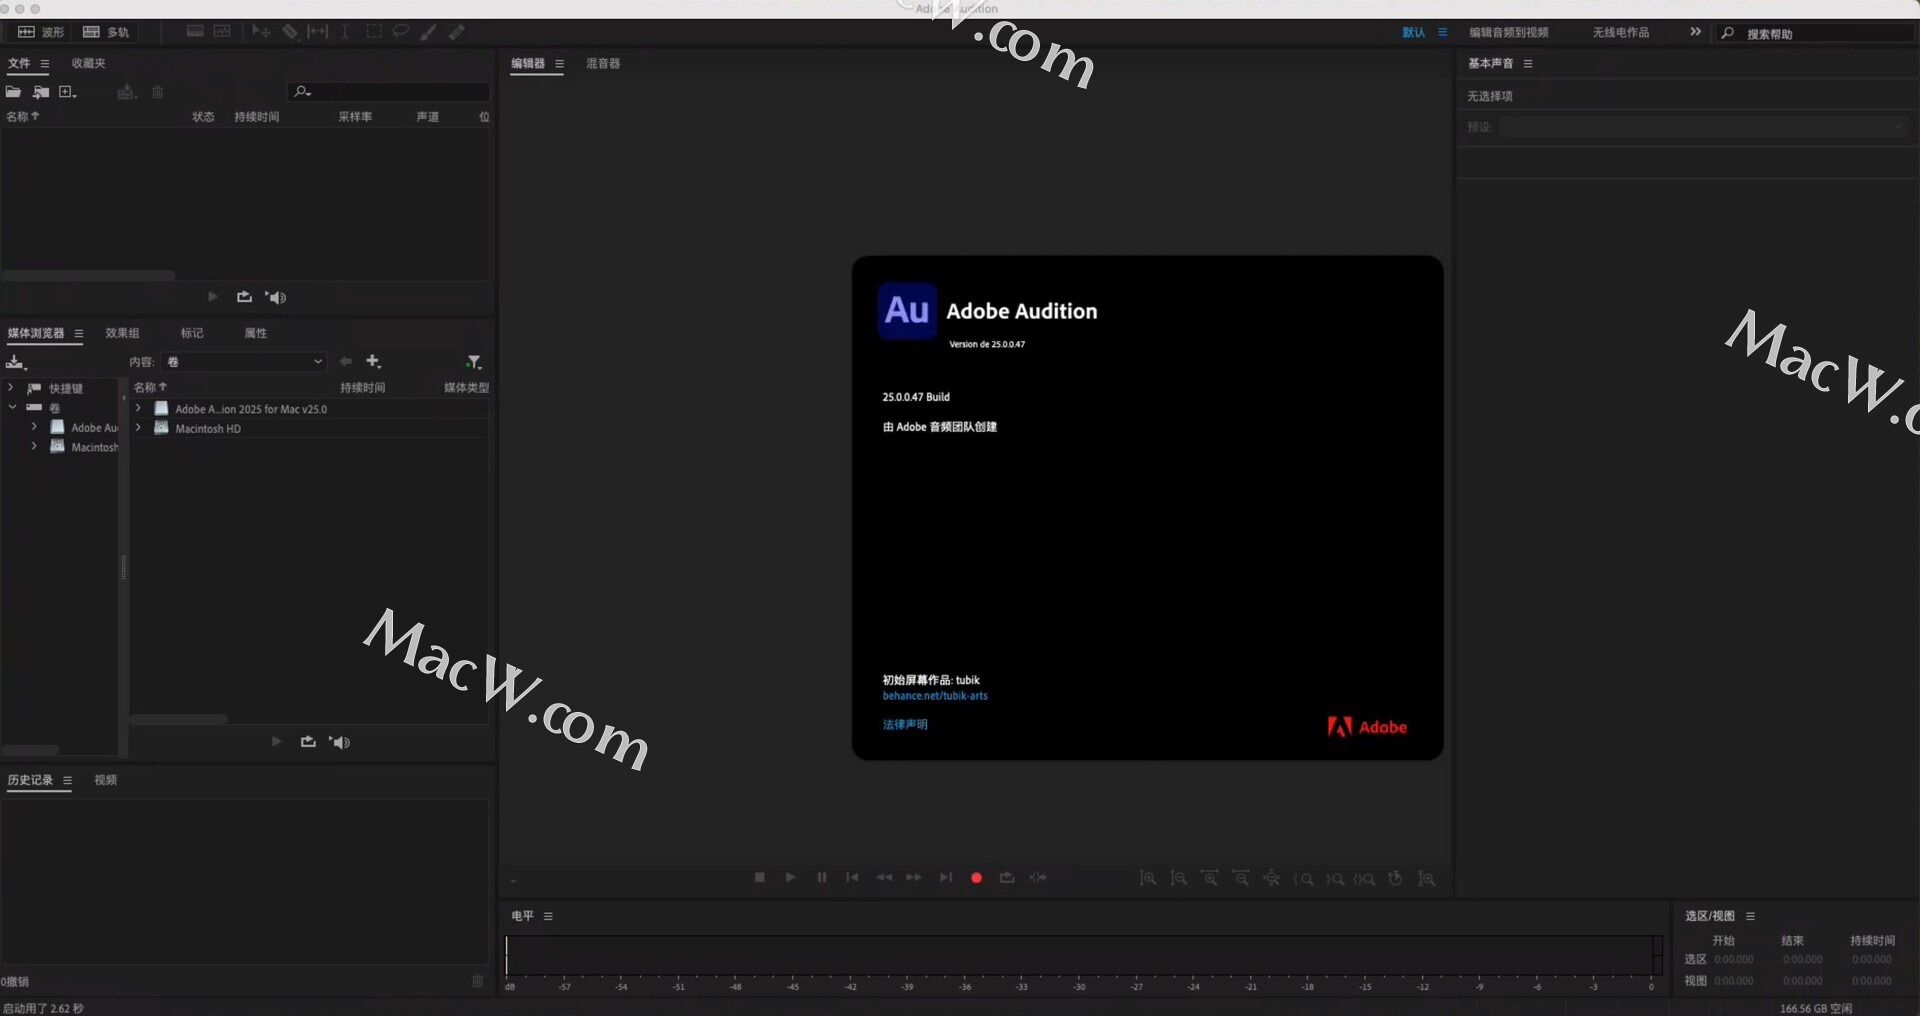Click filter file types icon in media browser

click(474, 362)
